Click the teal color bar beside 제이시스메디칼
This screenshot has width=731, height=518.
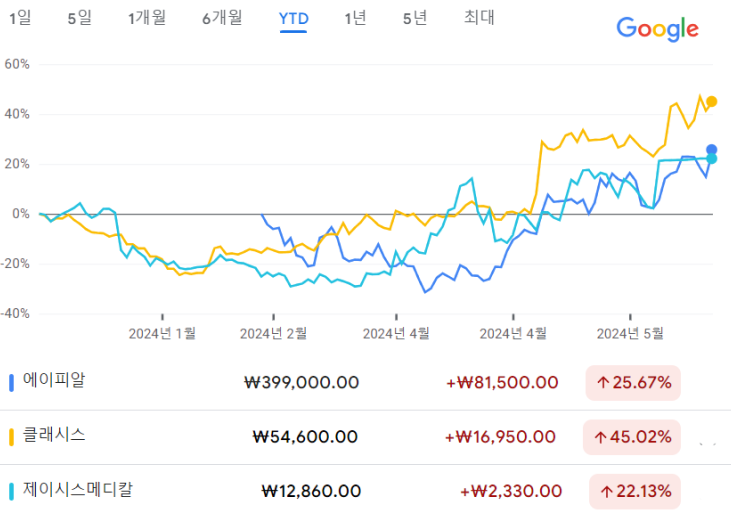click(x=12, y=491)
